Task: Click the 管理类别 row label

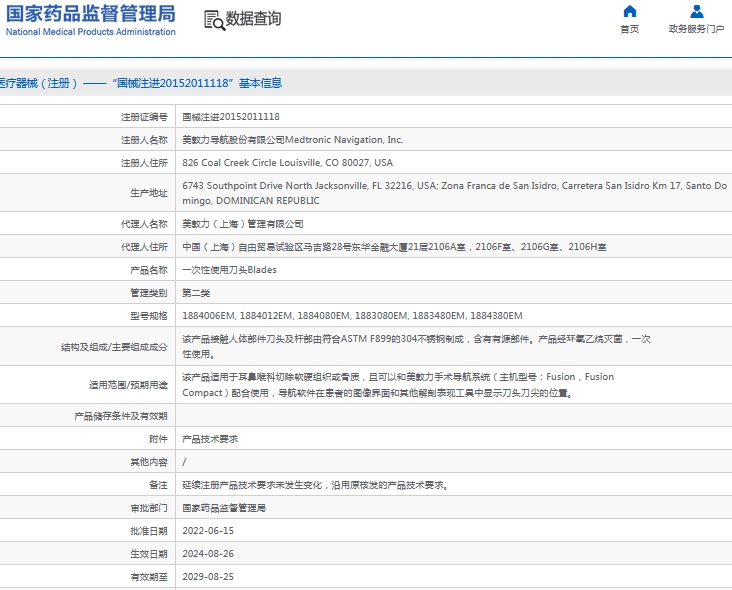Action: point(149,293)
